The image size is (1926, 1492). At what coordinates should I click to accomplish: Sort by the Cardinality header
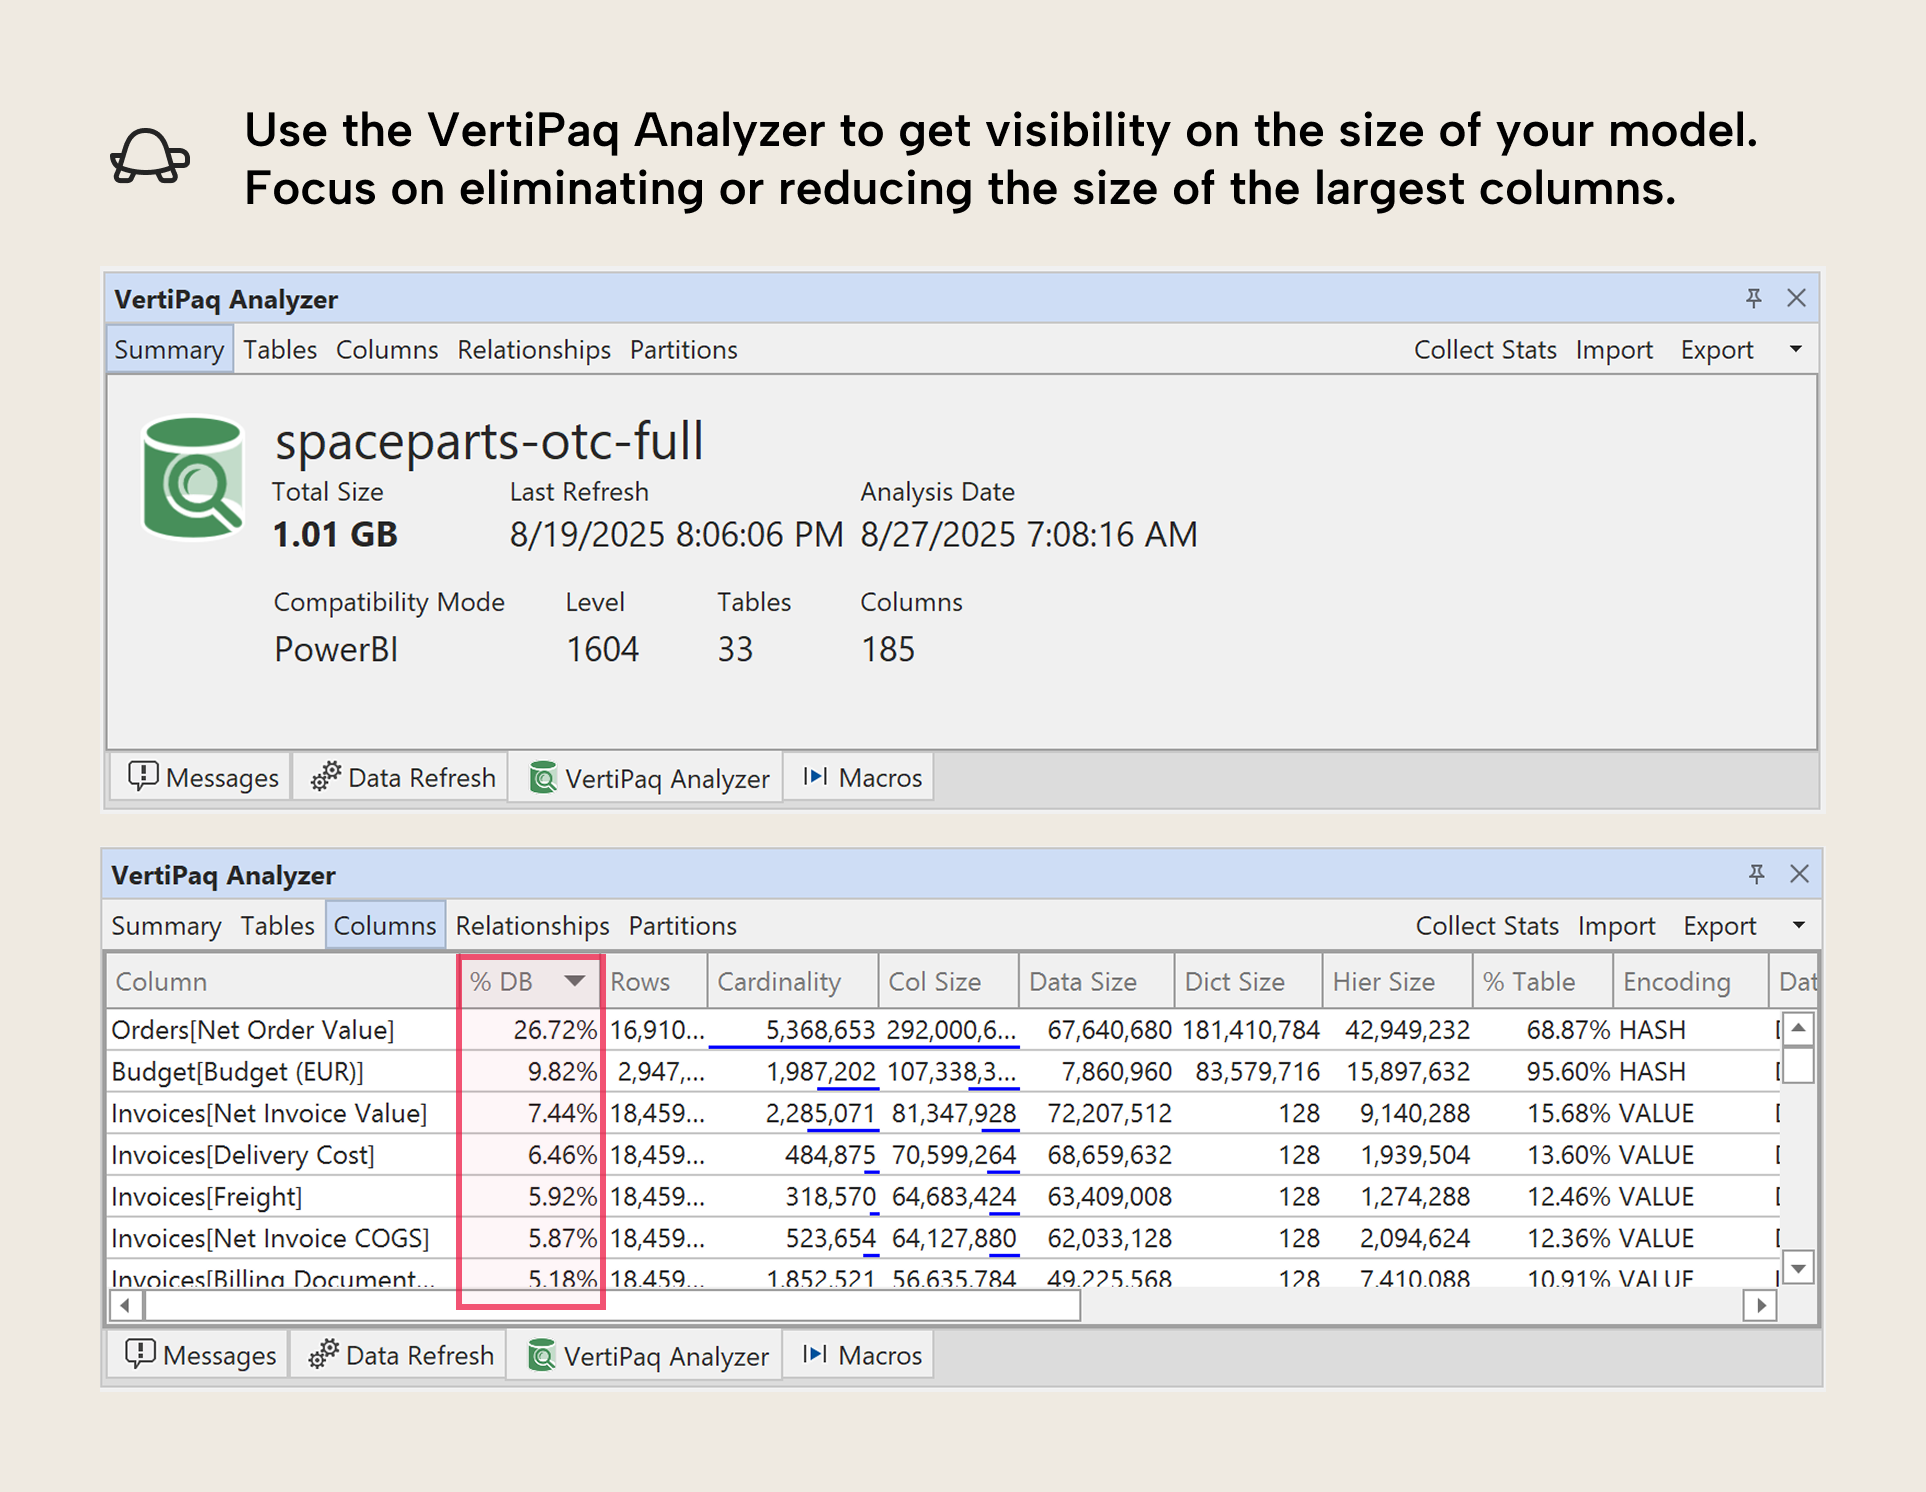pyautogui.click(x=792, y=982)
